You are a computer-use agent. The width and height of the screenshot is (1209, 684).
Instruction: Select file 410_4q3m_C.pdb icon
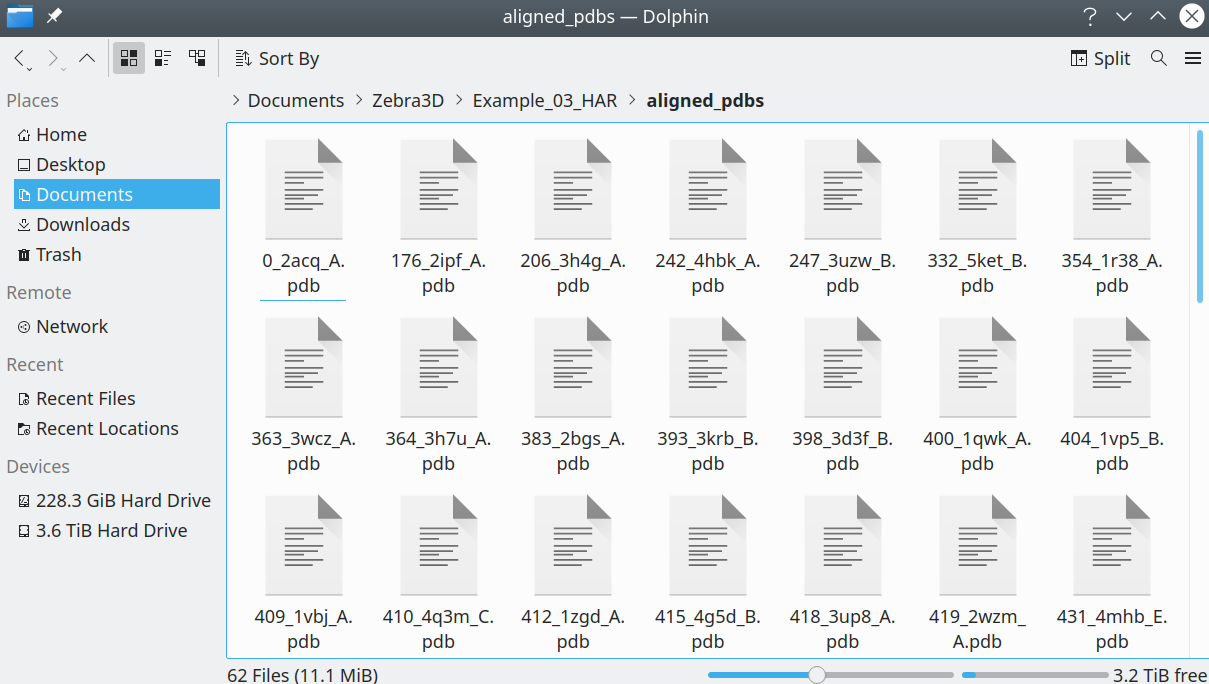pos(438,545)
